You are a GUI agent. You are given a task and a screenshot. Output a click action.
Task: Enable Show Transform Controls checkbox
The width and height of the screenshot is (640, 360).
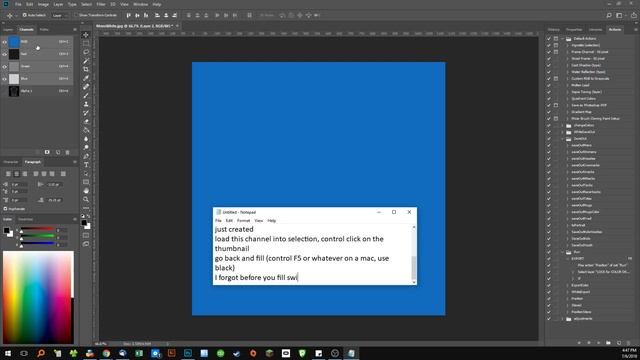(76, 15)
